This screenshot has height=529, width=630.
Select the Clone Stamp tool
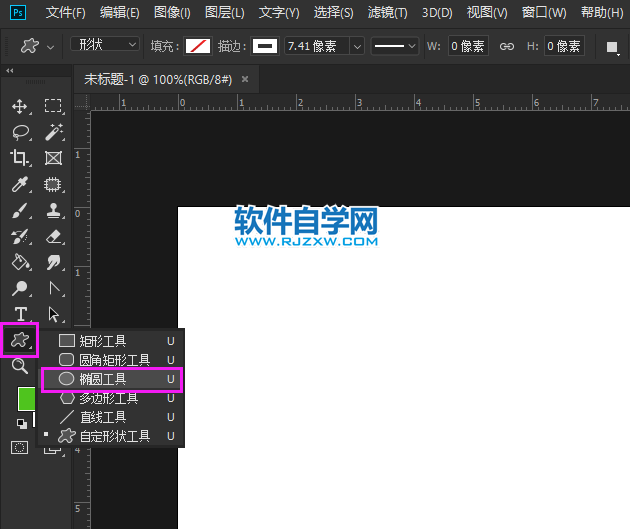tap(54, 211)
